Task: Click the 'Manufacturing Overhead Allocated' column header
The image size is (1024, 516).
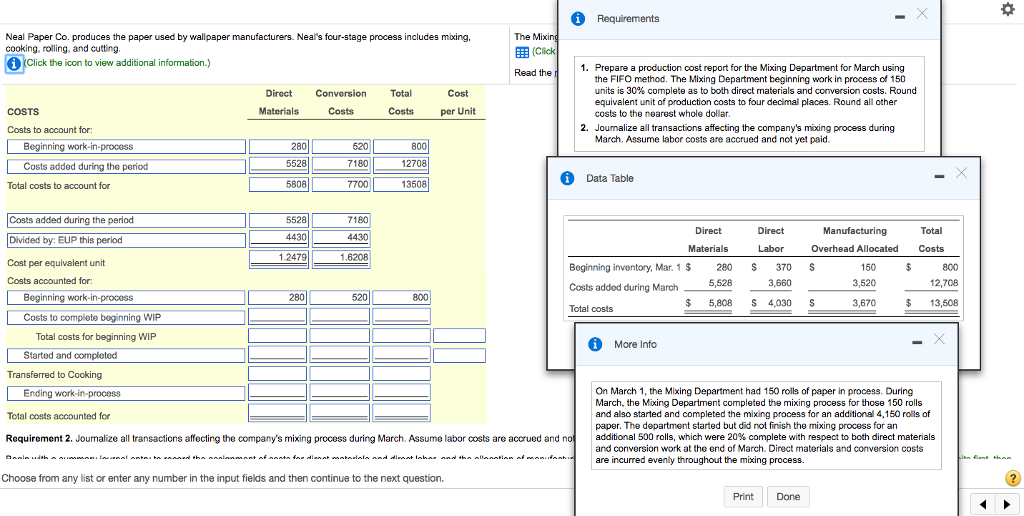Action: coord(854,240)
